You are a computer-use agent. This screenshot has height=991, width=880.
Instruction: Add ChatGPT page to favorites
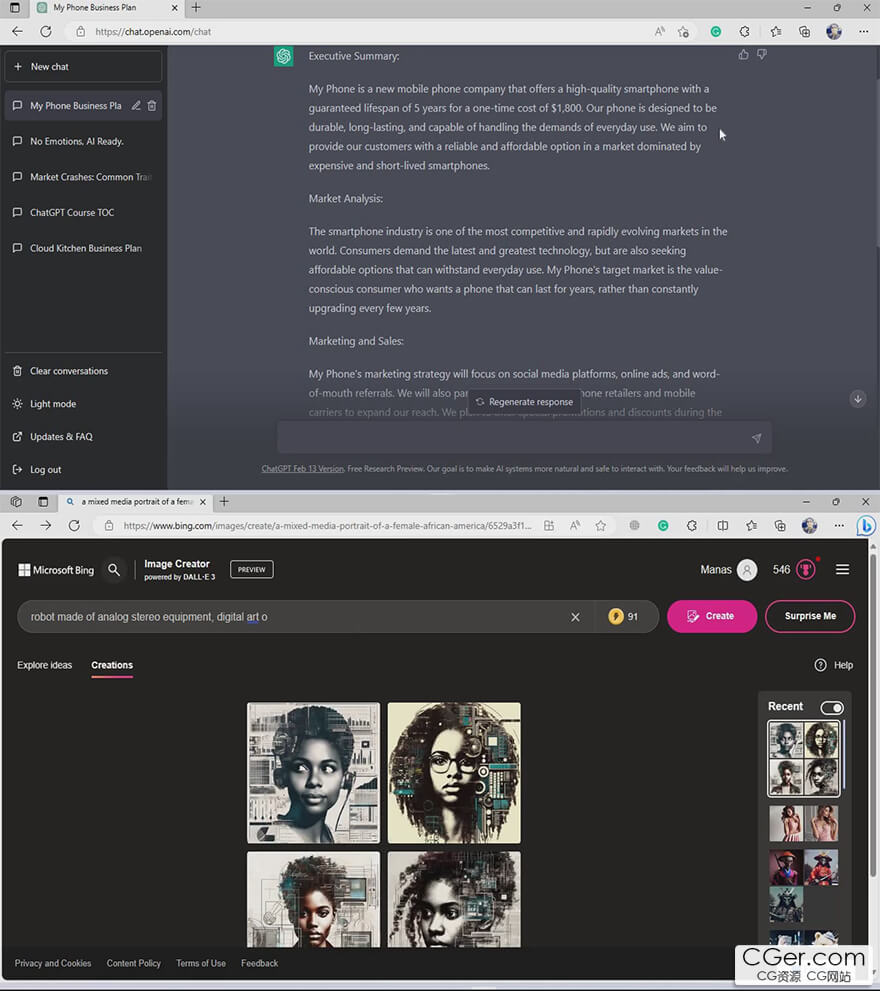click(683, 32)
